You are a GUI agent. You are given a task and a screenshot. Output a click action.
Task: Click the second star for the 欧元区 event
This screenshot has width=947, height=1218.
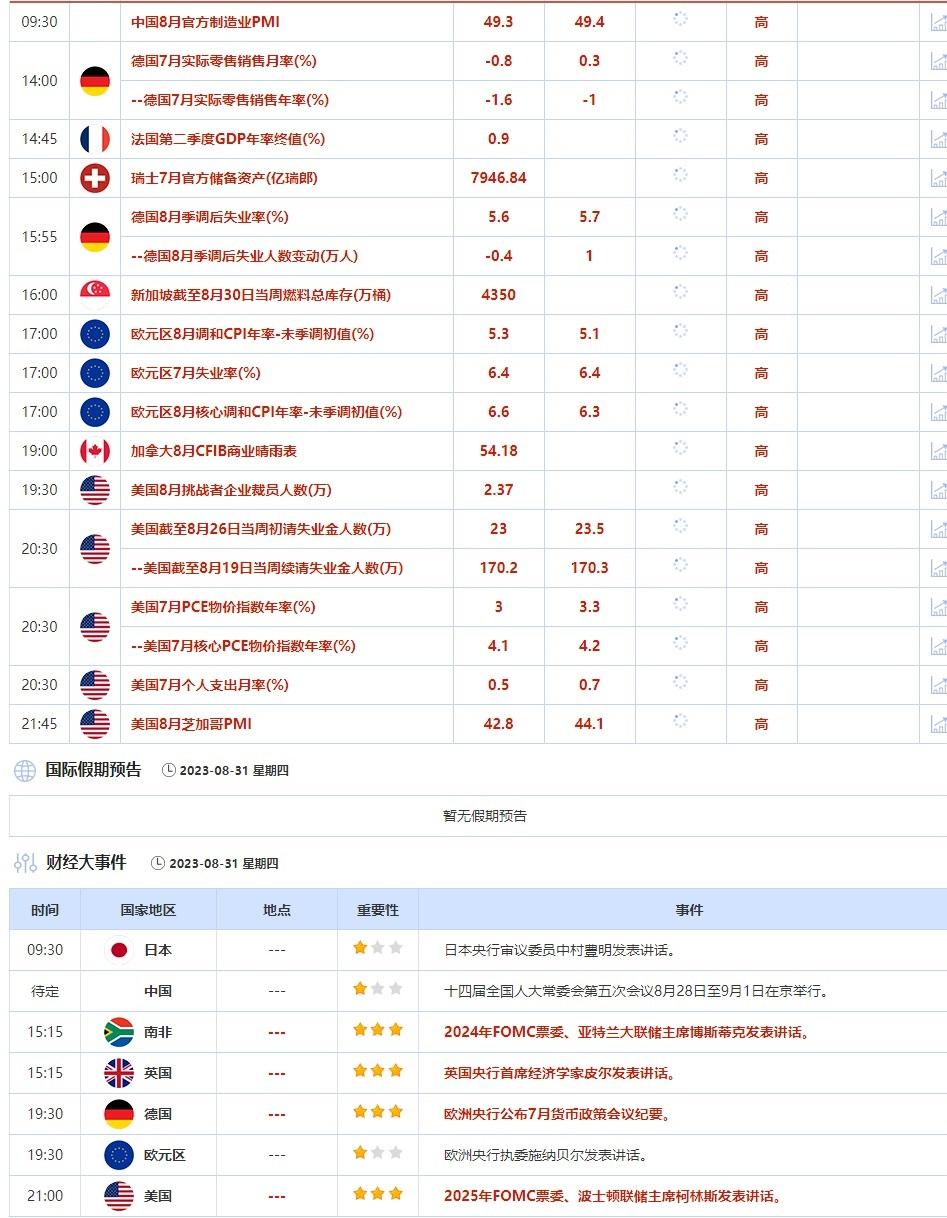pos(376,1154)
